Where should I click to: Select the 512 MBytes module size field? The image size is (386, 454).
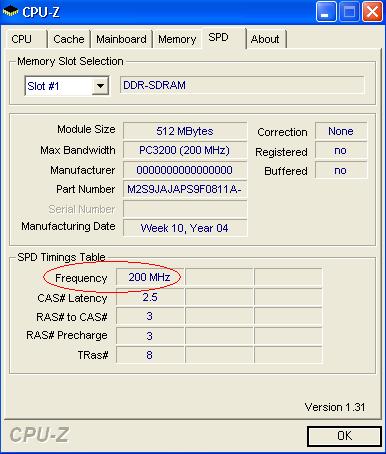pyautogui.click(x=185, y=131)
